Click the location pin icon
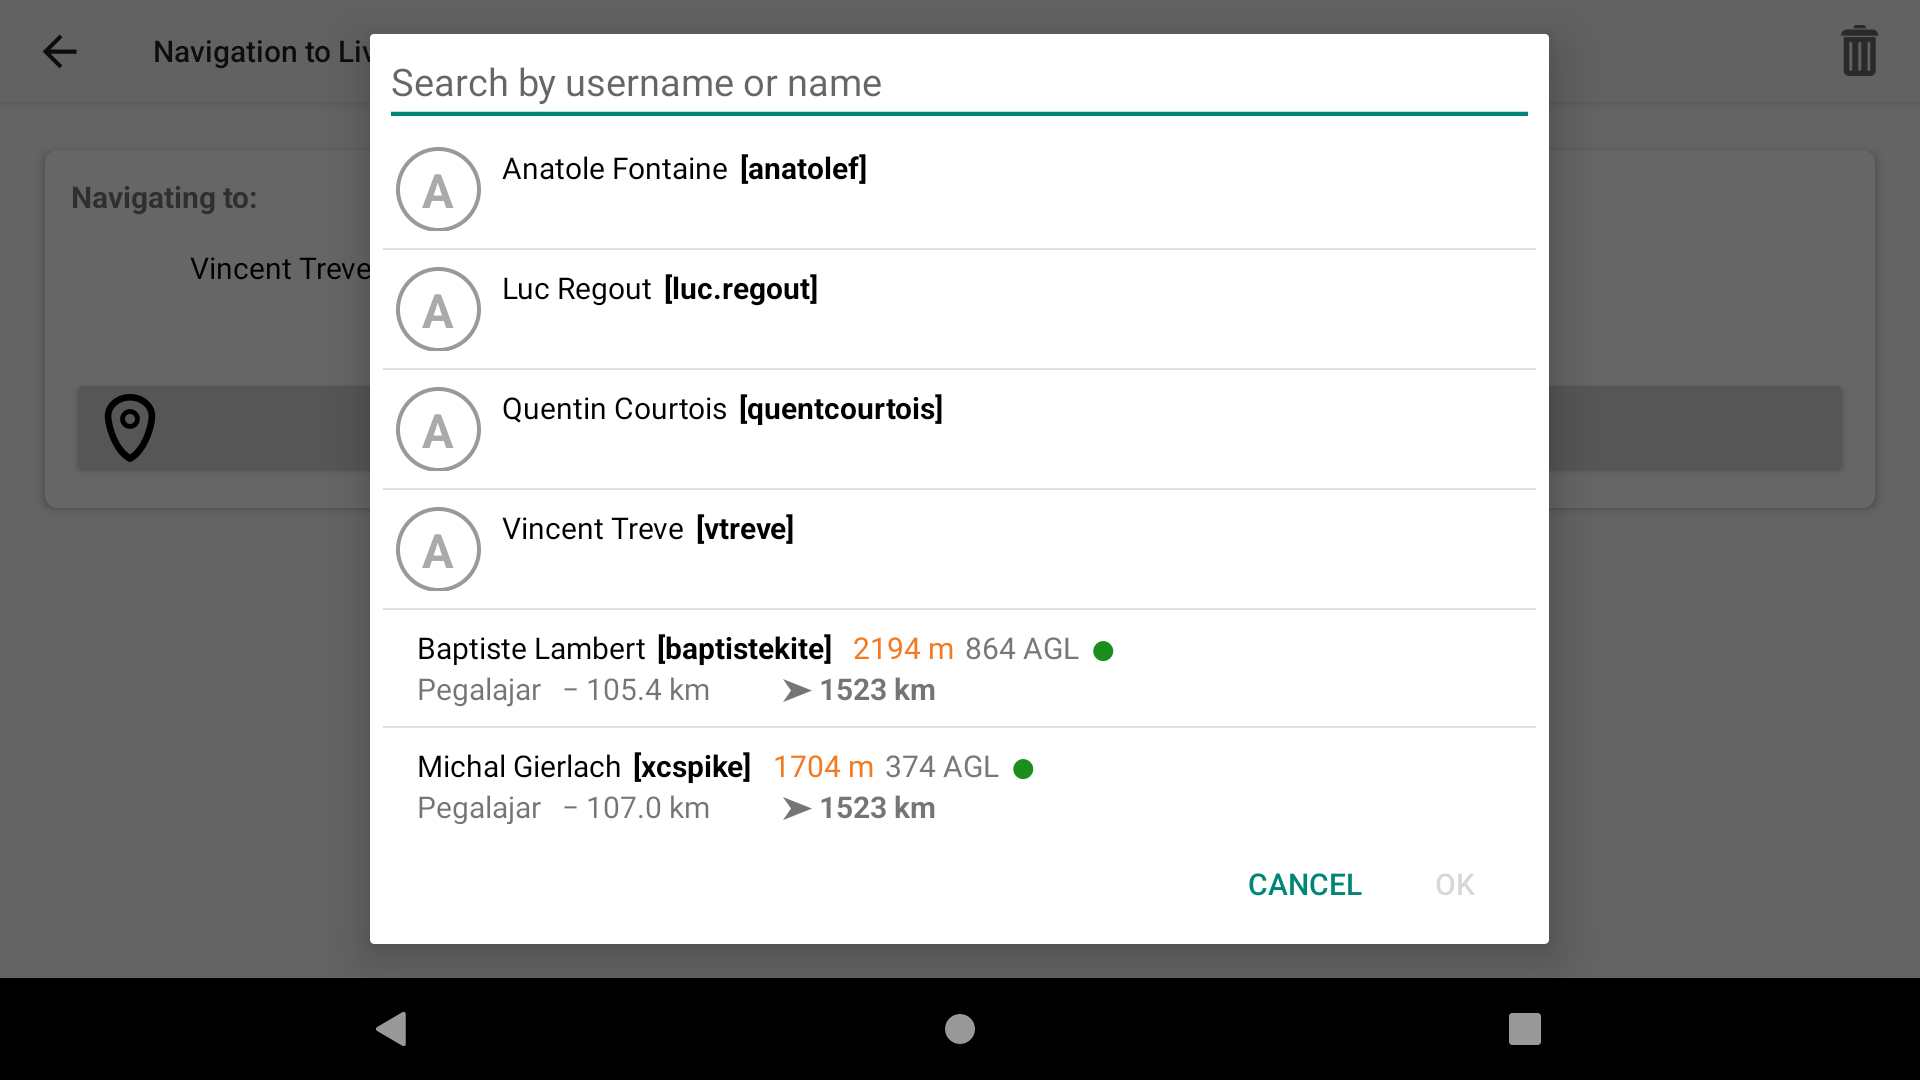The height and width of the screenshot is (1080, 1920). tap(130, 428)
